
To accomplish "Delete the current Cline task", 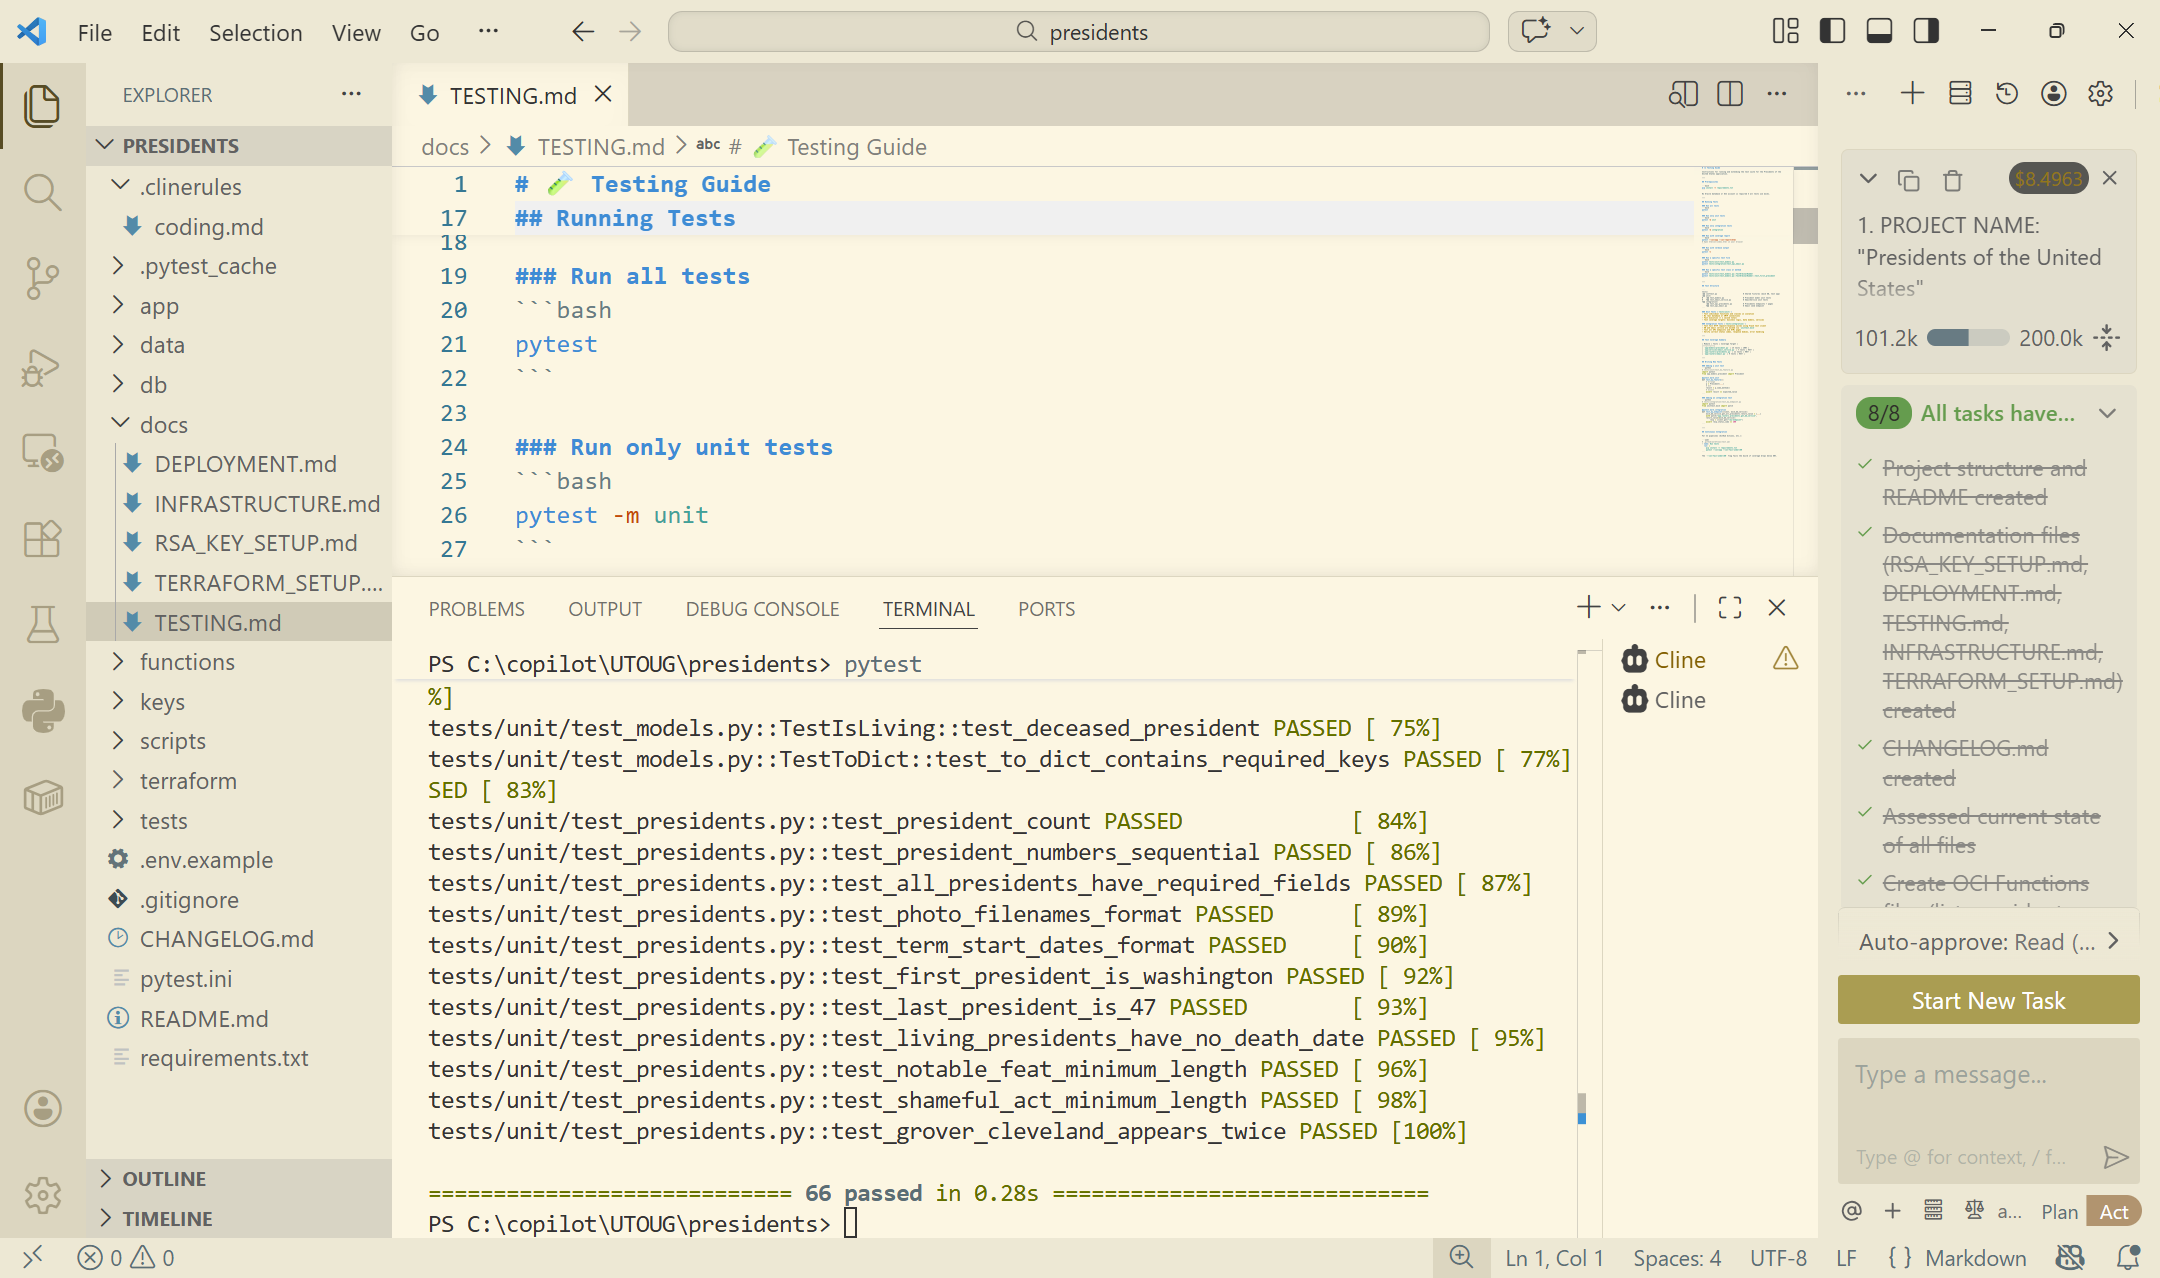I will [1952, 180].
